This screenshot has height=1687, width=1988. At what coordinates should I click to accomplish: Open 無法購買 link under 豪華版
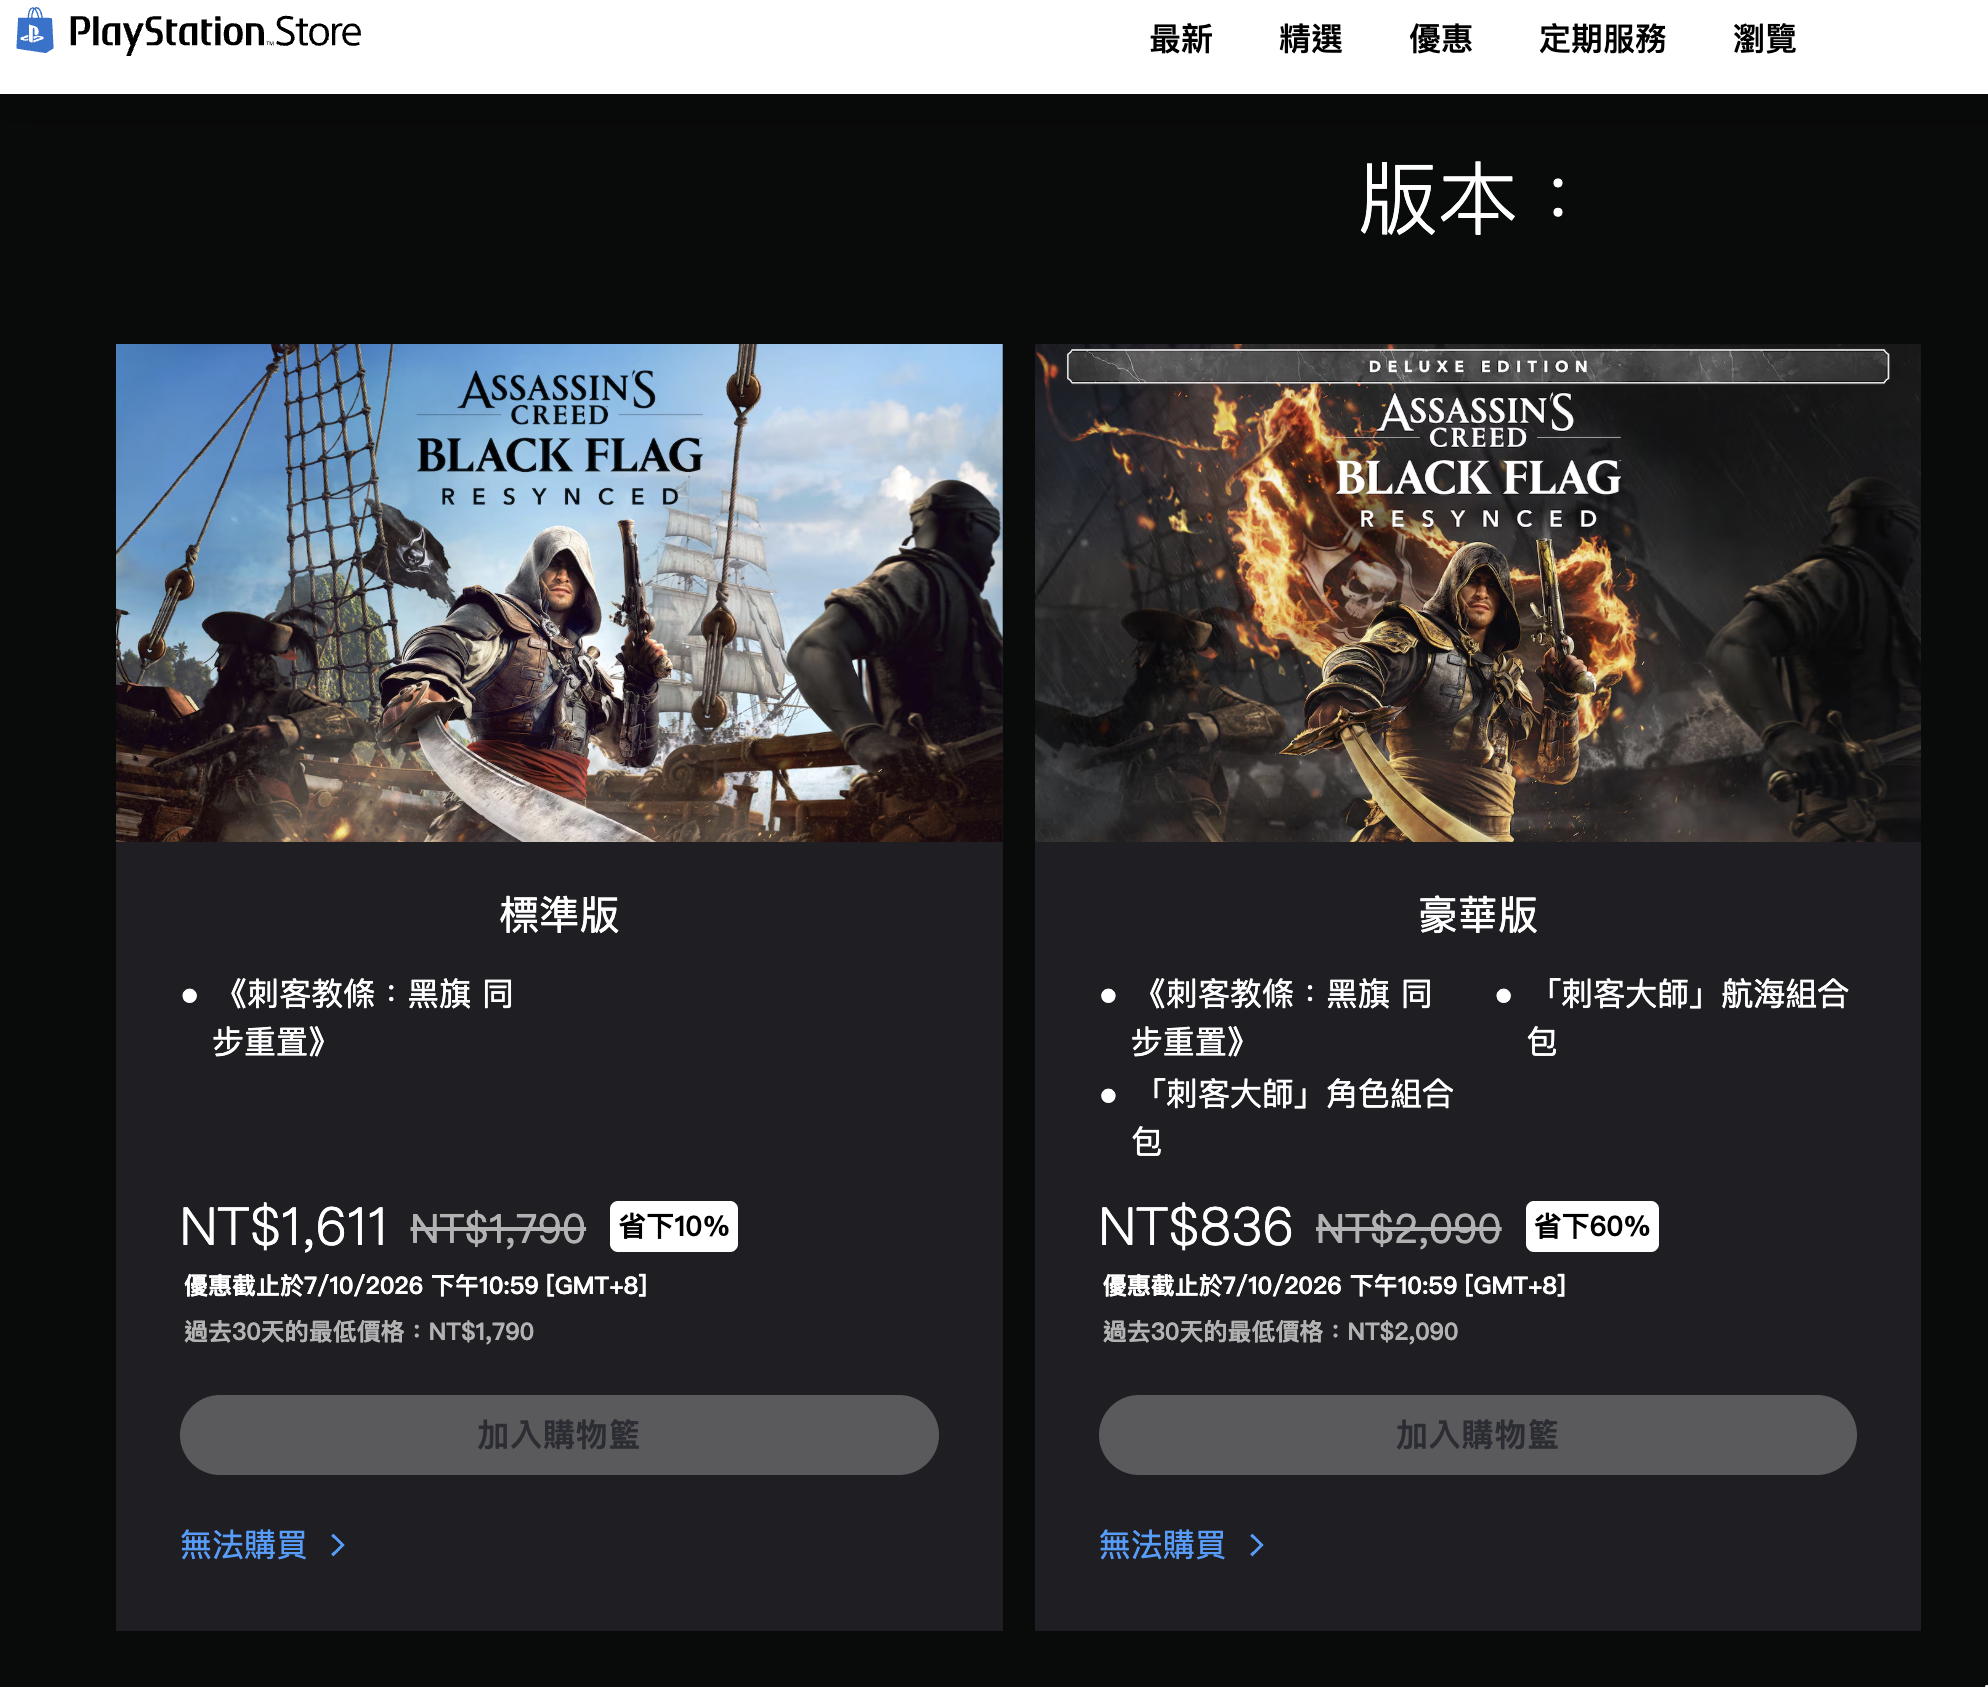pyautogui.click(x=1162, y=1545)
